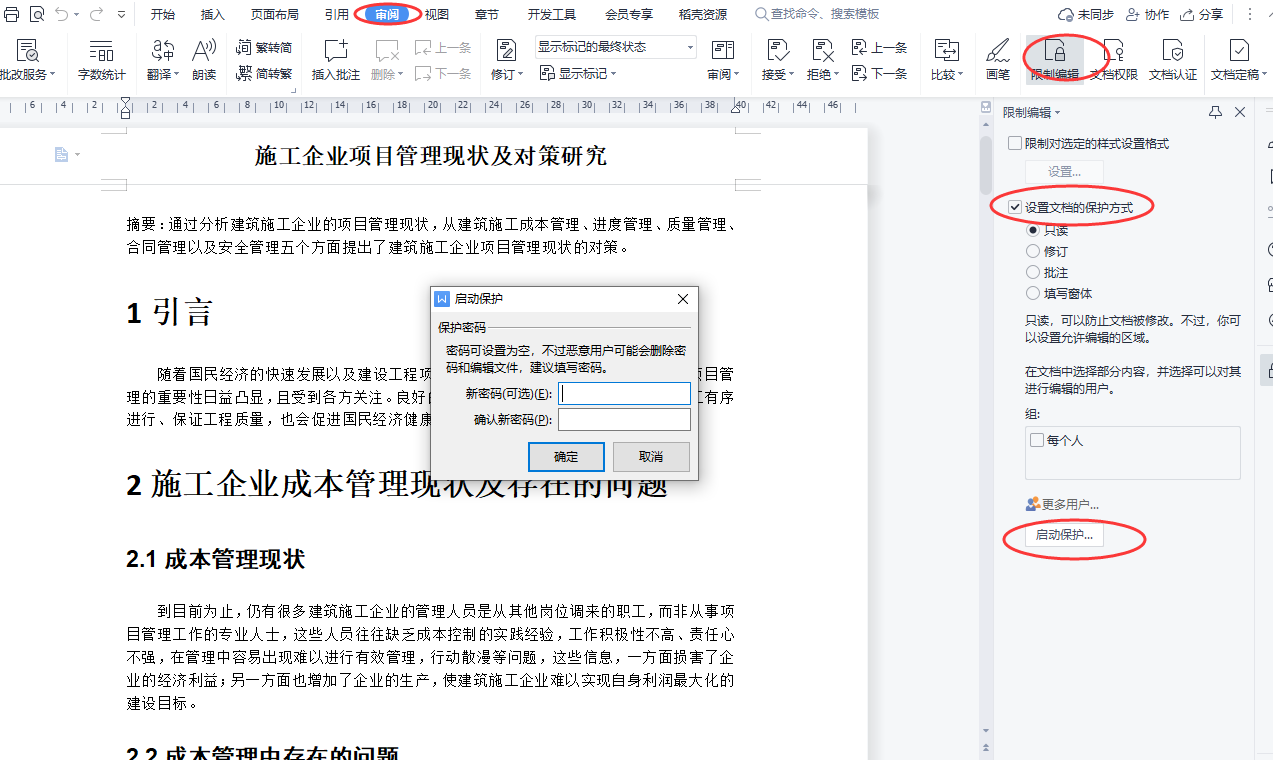This screenshot has width=1273, height=760.
Task: Click 确定 in the 启动保护 dialog
Action: coord(566,457)
